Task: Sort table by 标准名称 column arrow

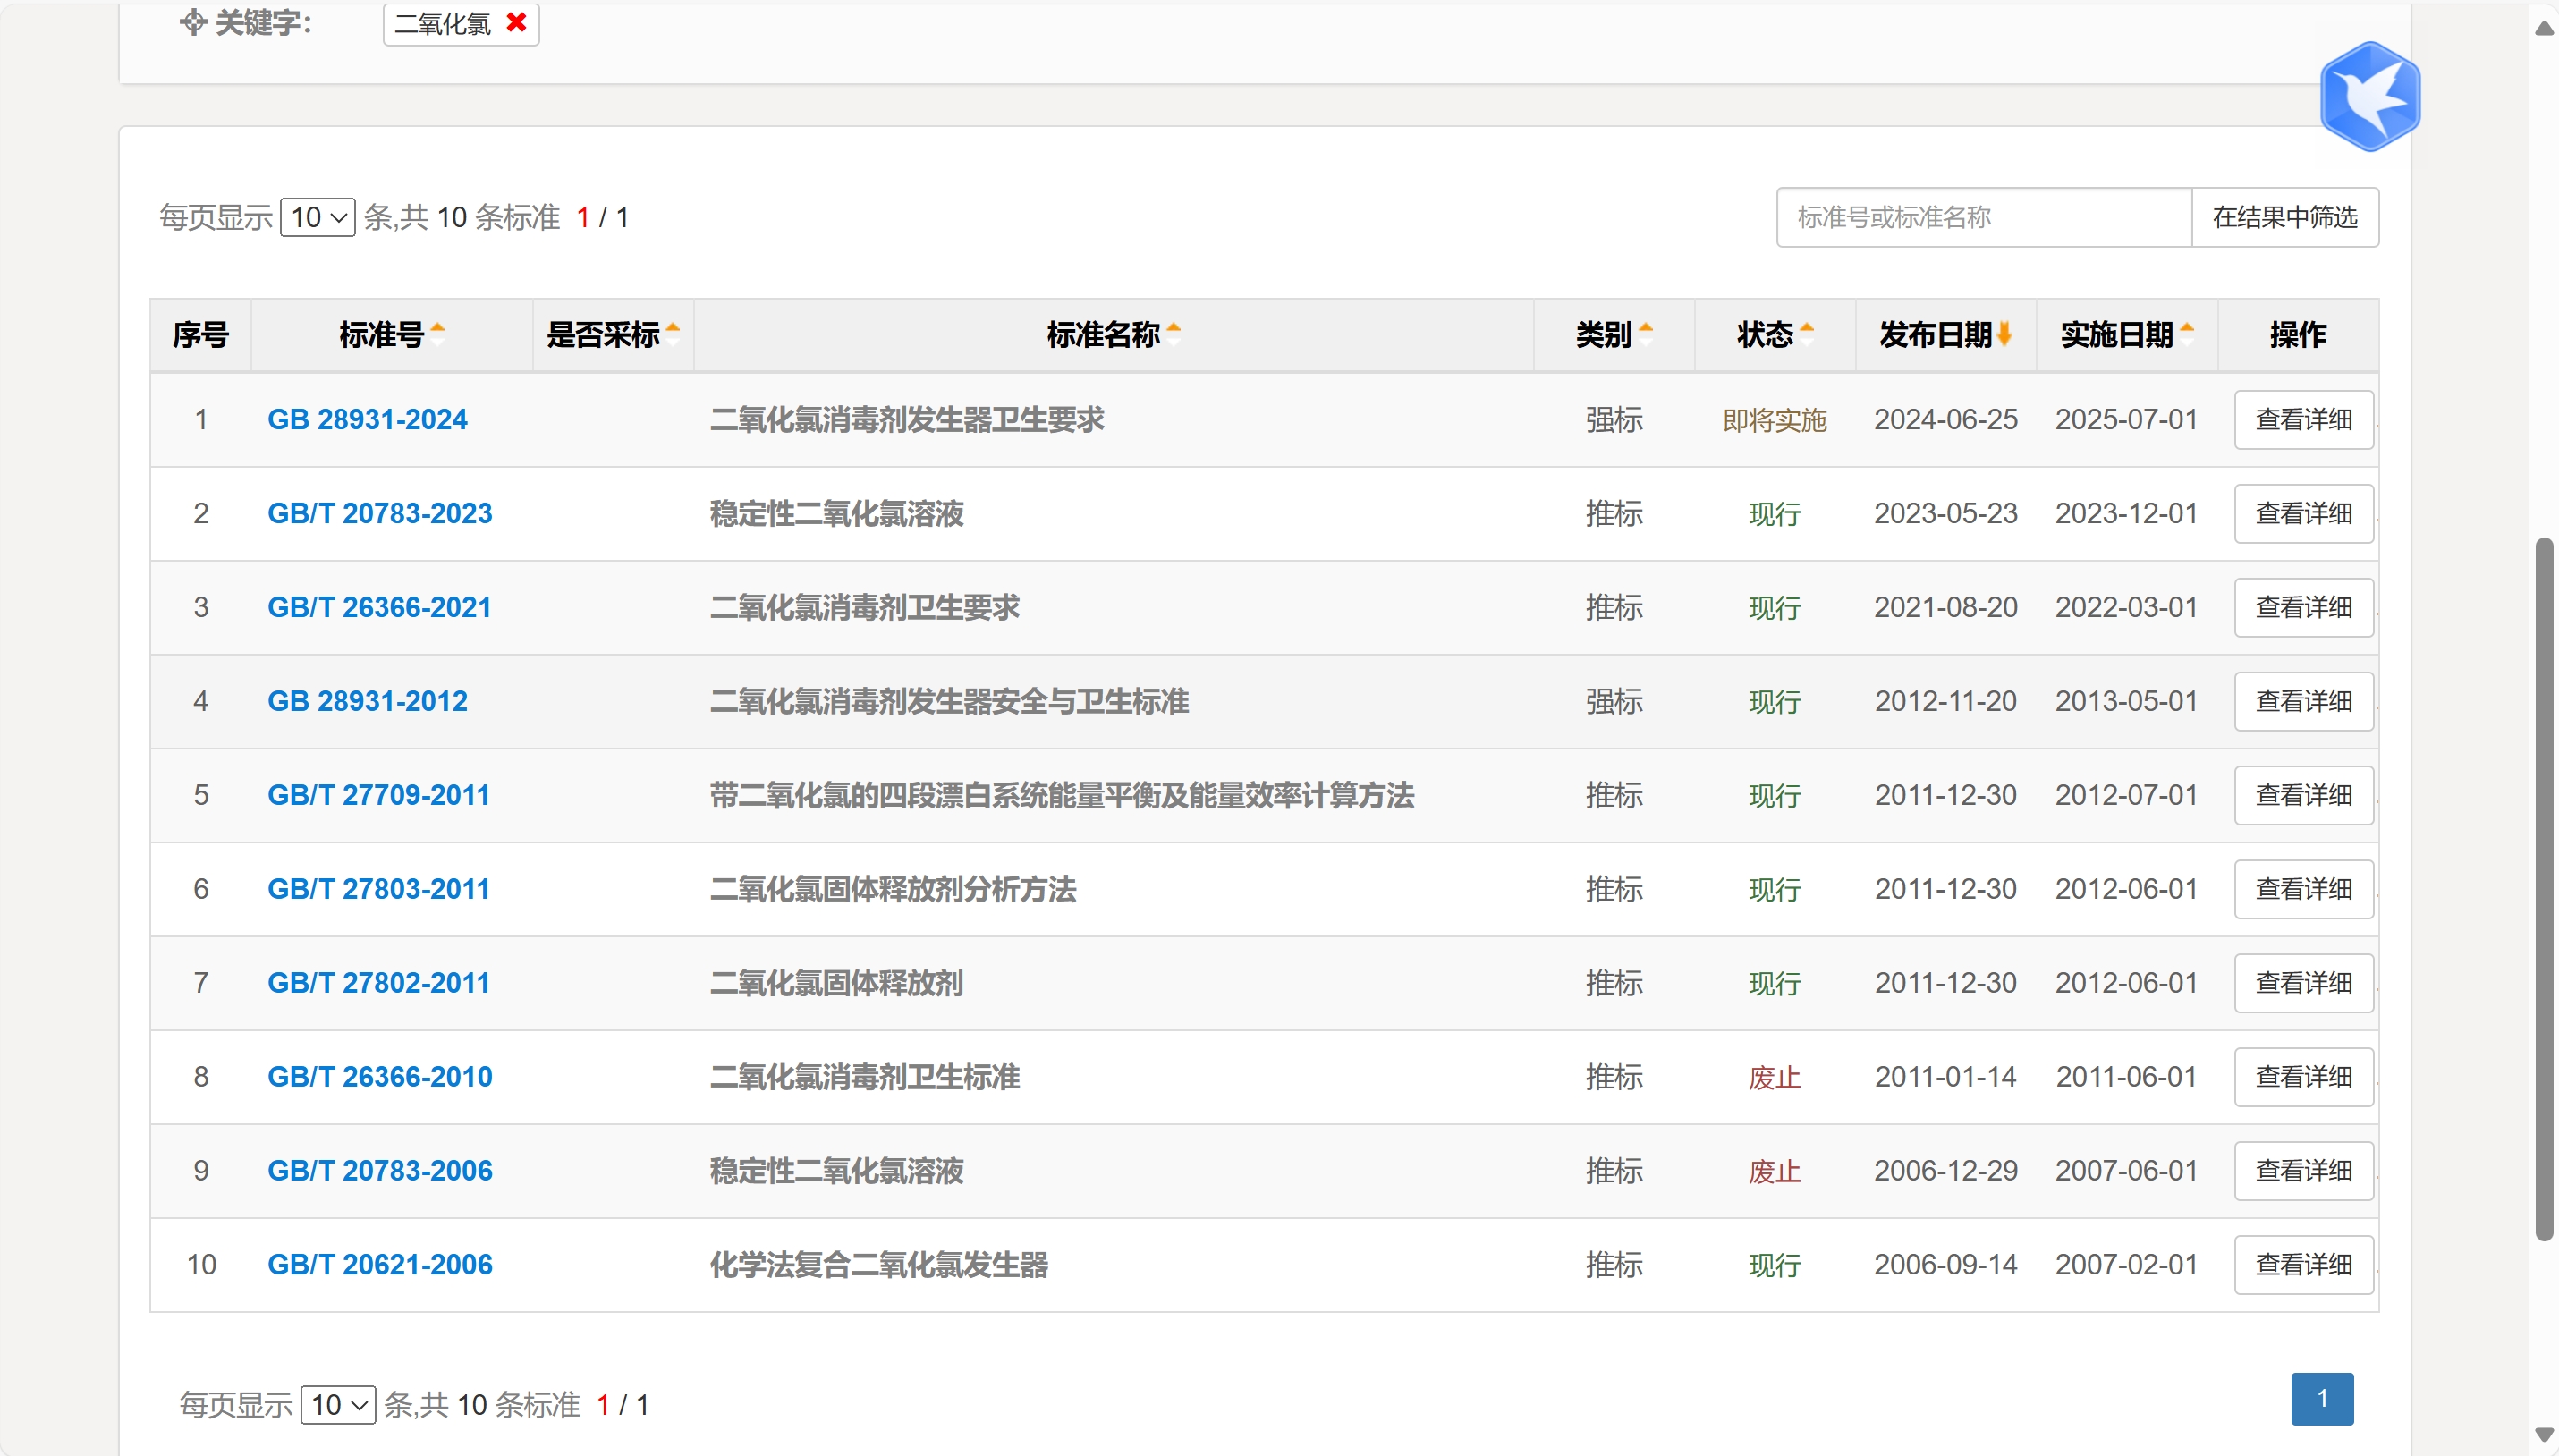Action: (1173, 334)
